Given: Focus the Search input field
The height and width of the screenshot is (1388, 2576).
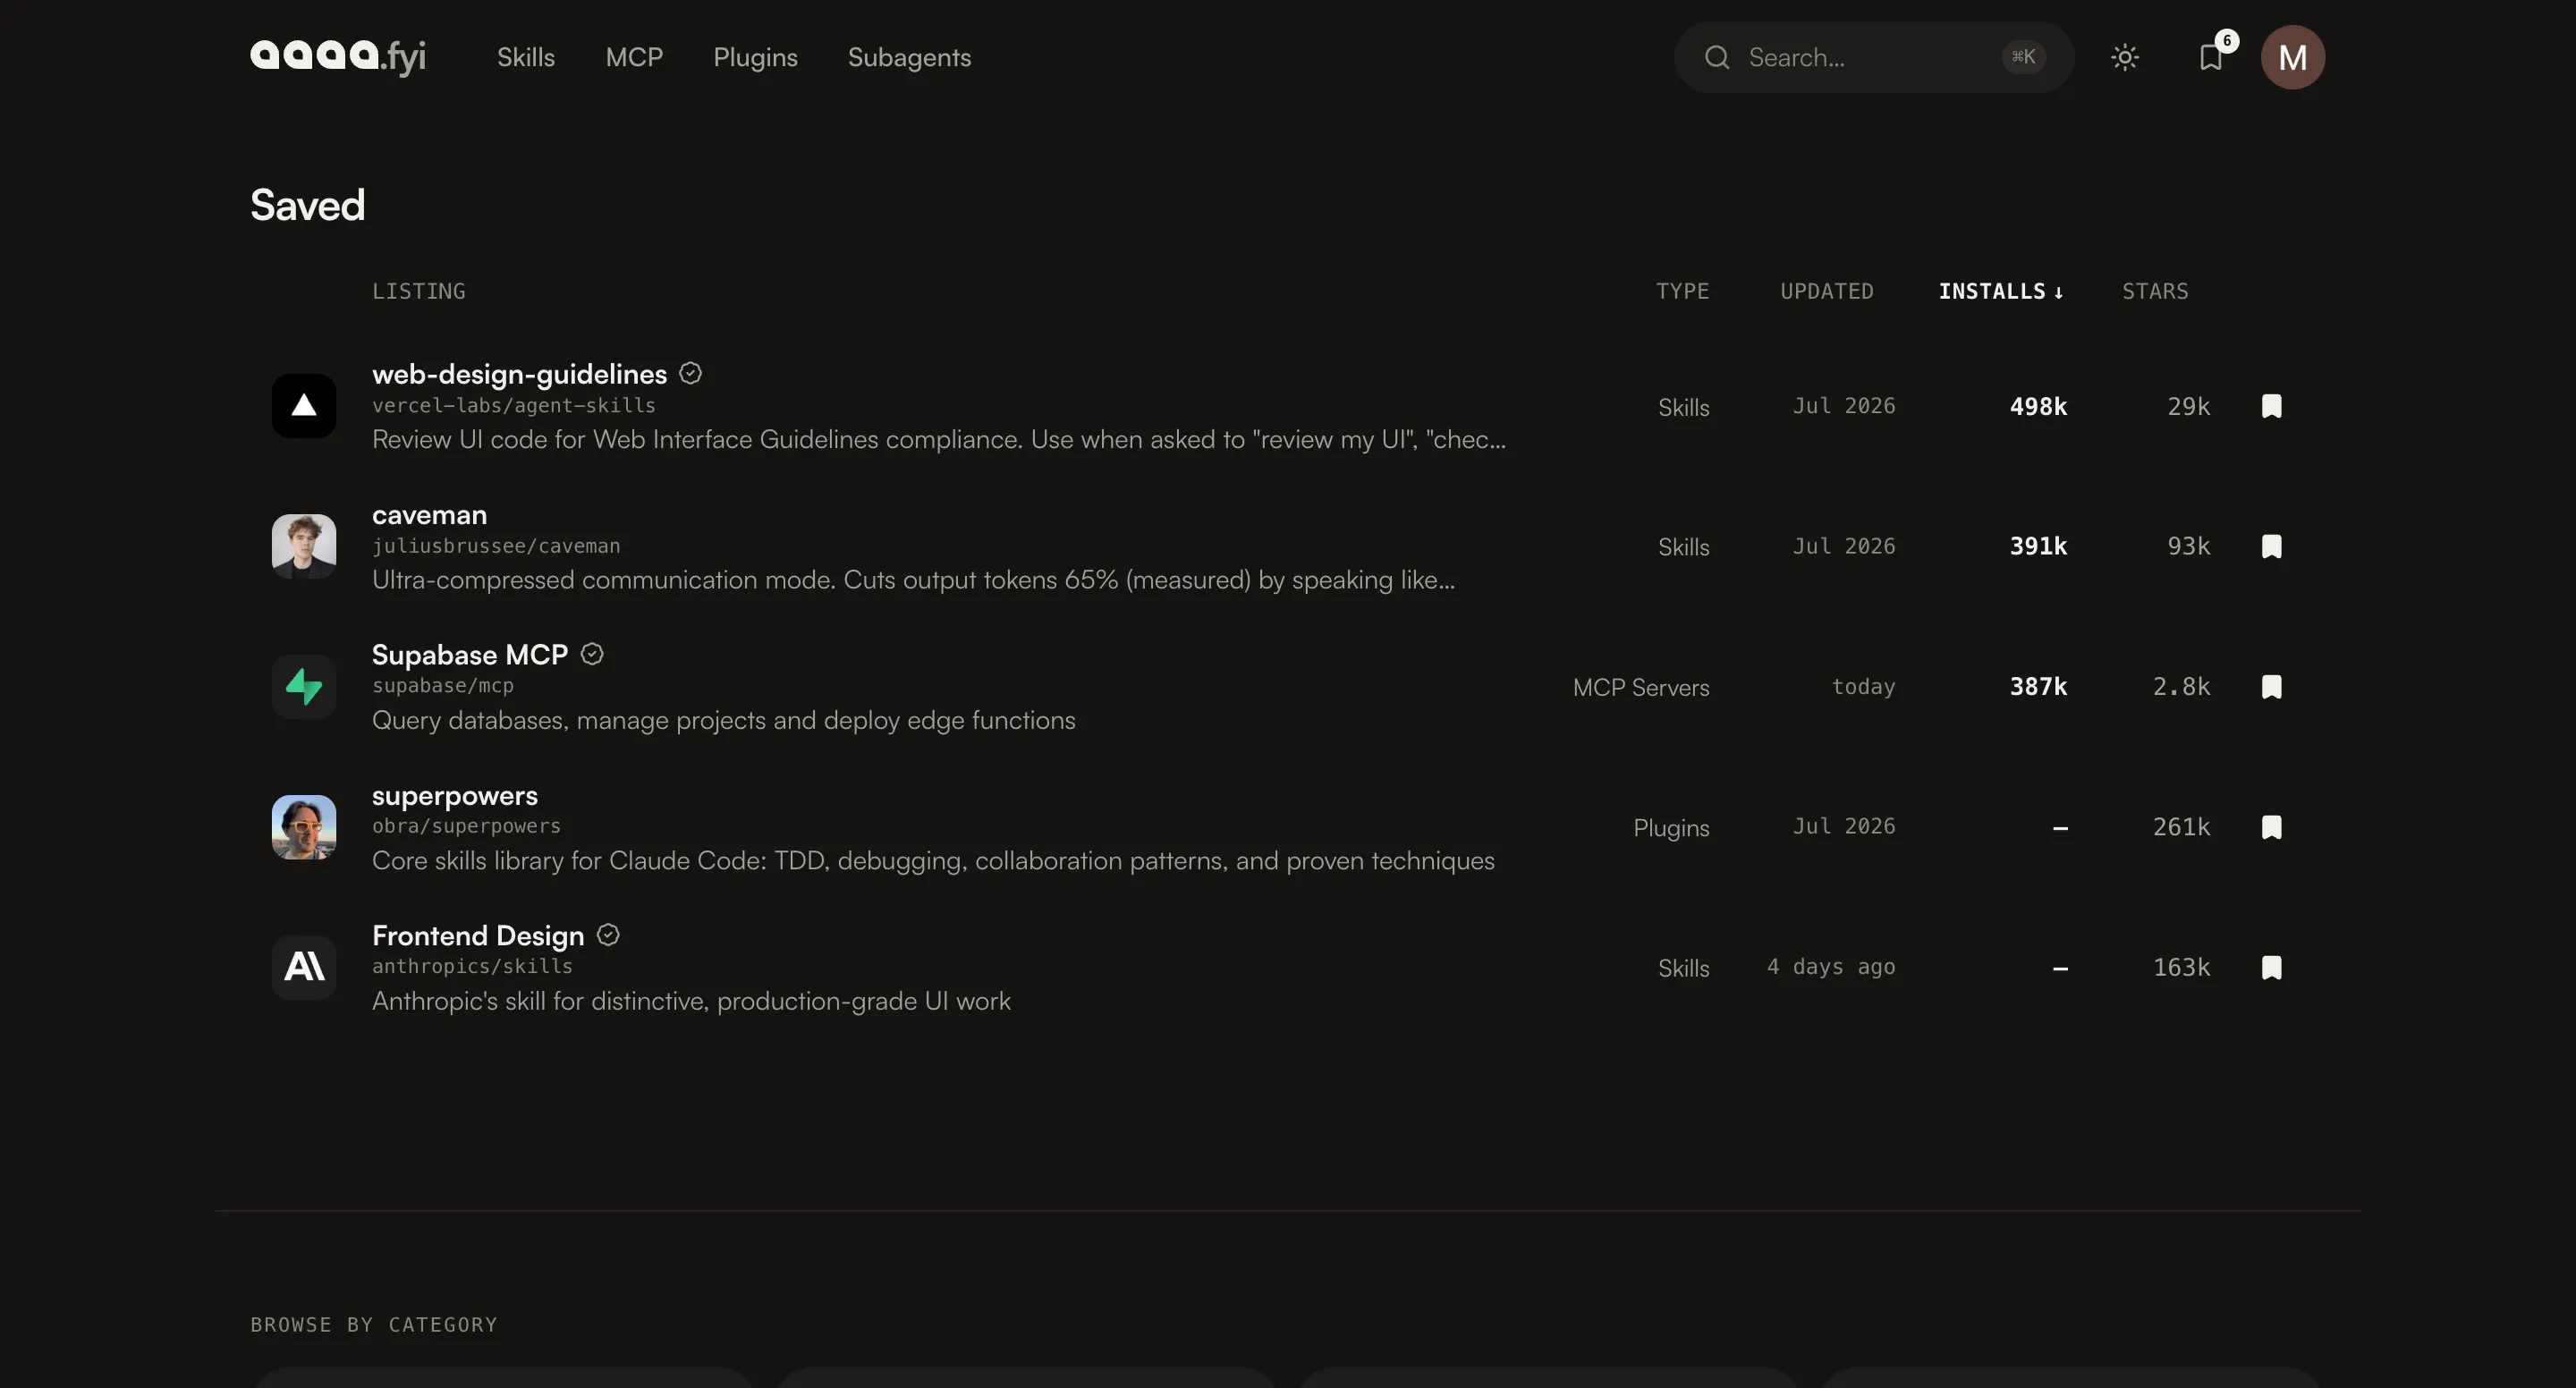Looking at the screenshot, I should point(1873,57).
